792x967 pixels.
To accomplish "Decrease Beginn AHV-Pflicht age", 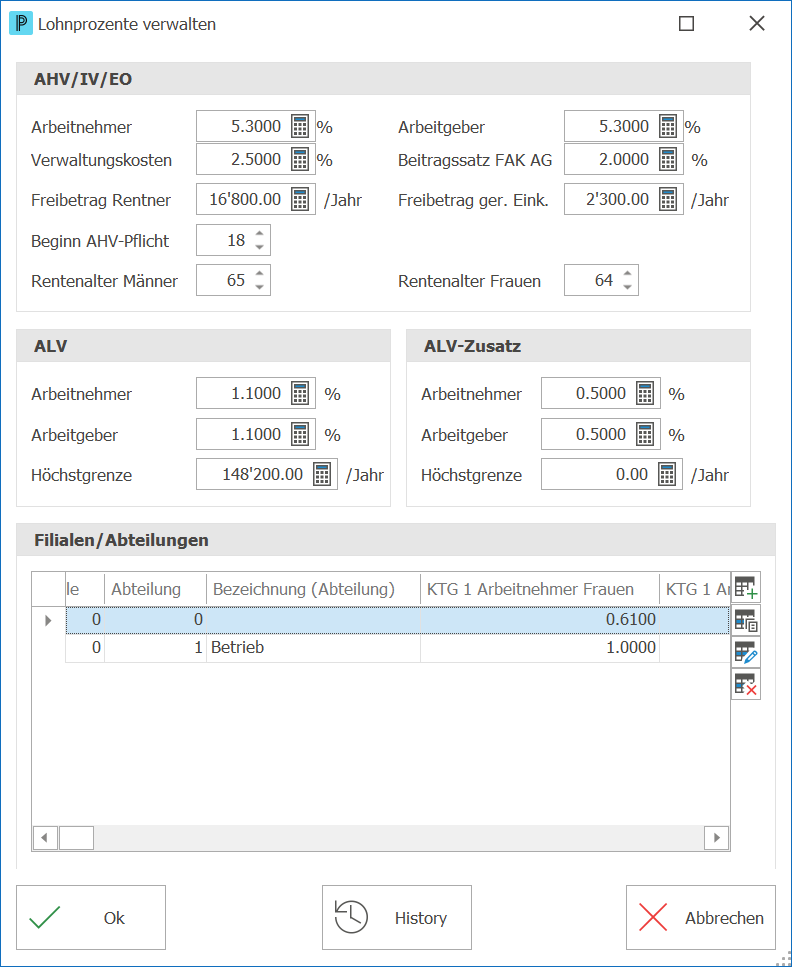I will click(x=260, y=247).
